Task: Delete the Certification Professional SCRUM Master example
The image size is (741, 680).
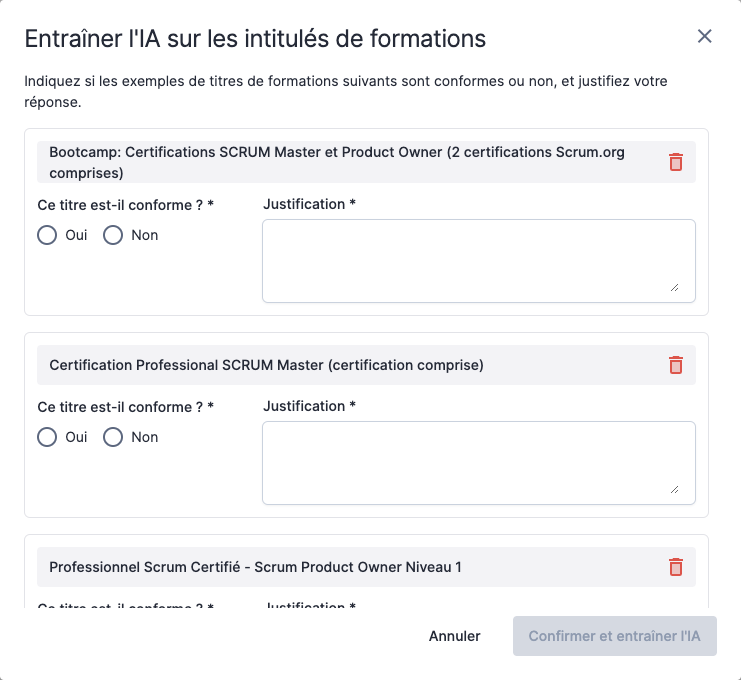Action: click(x=676, y=365)
